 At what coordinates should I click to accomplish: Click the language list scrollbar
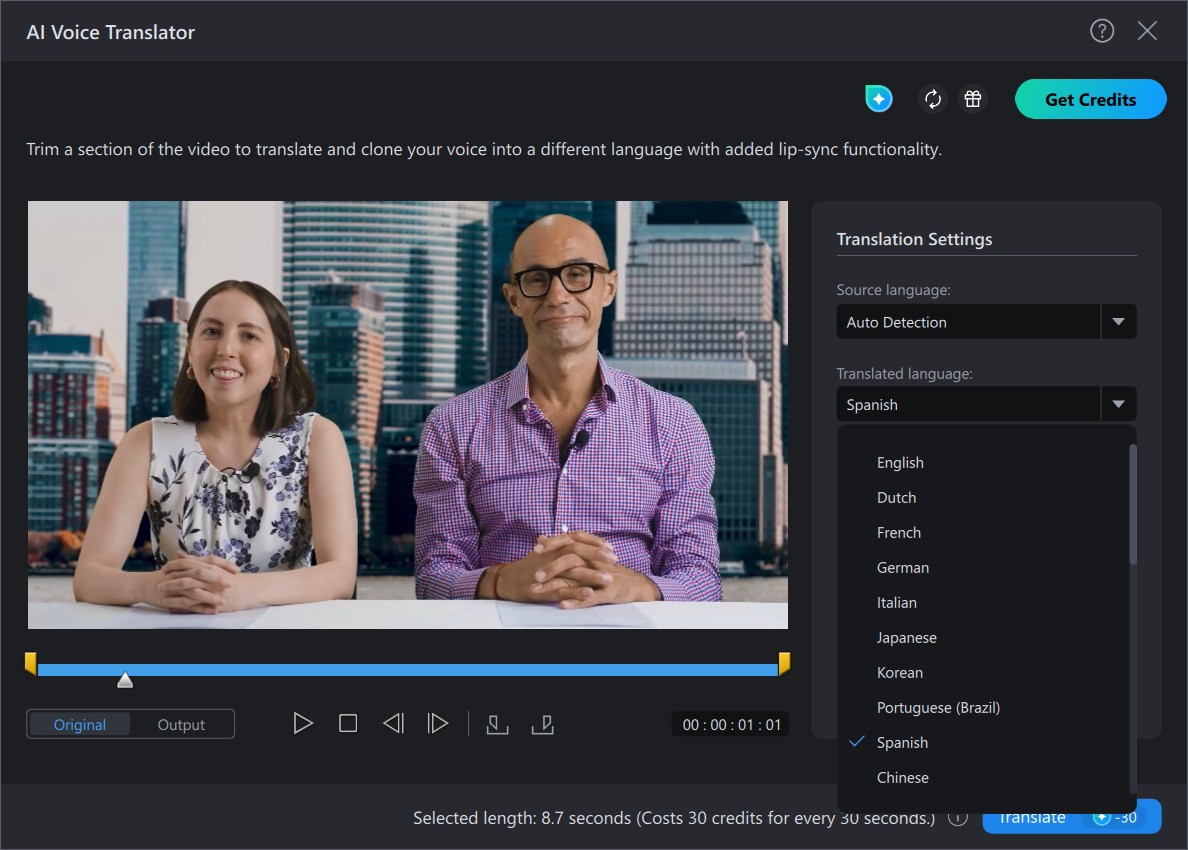coord(1132,504)
